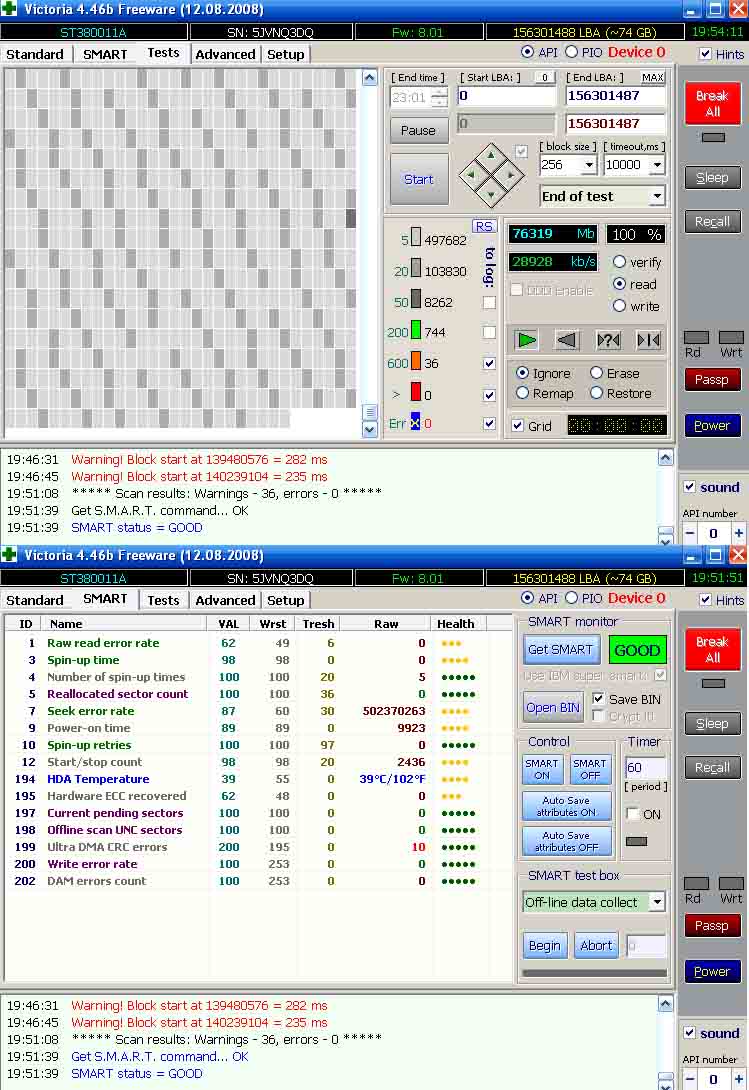Open the End of test dropdown
749x1090 pixels.
(x=657, y=196)
